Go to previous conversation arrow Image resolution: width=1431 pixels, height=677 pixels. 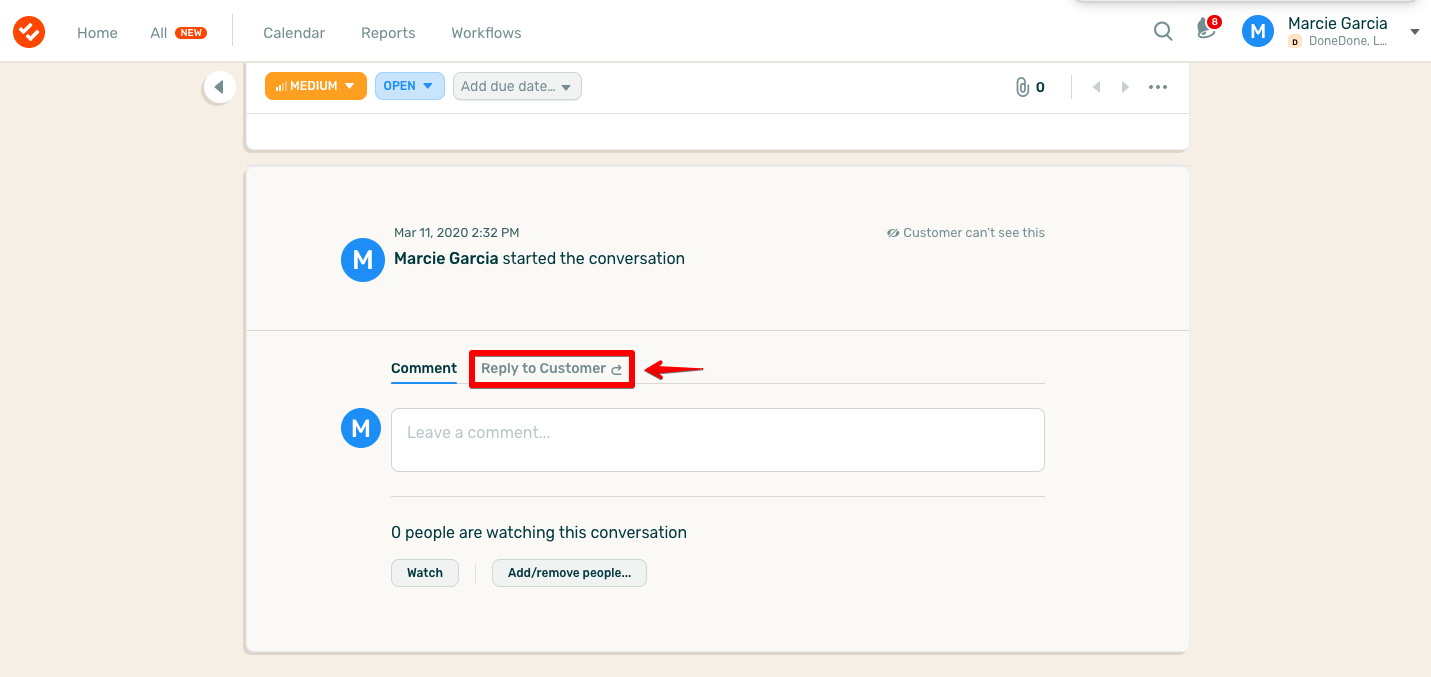click(1096, 87)
